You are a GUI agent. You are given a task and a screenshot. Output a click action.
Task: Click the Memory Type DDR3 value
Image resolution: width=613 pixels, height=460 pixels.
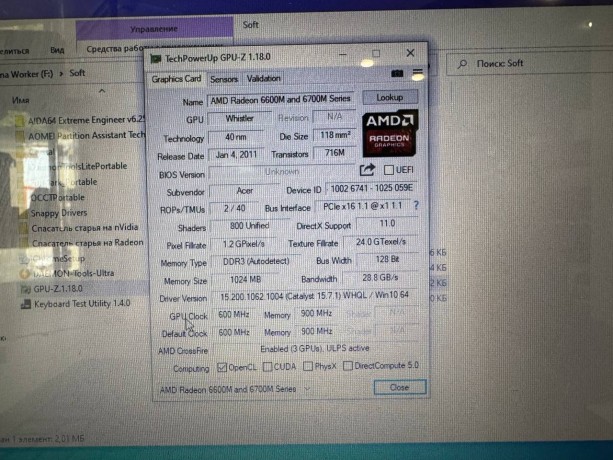[256, 261]
